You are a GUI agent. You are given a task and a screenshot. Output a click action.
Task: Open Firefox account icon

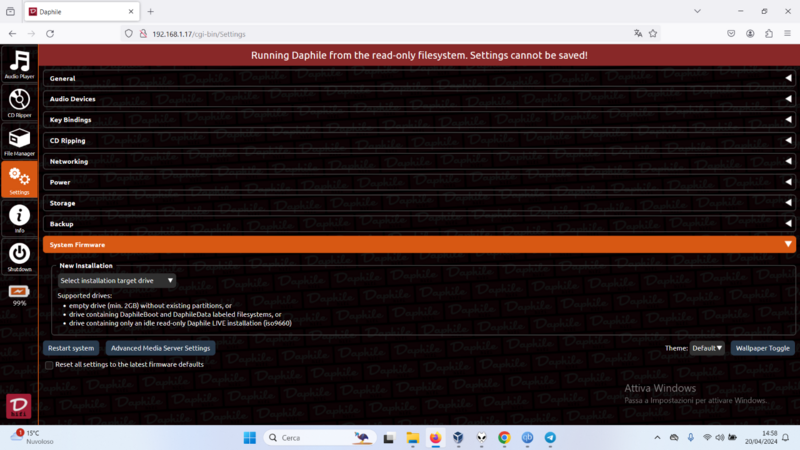pyautogui.click(x=750, y=34)
